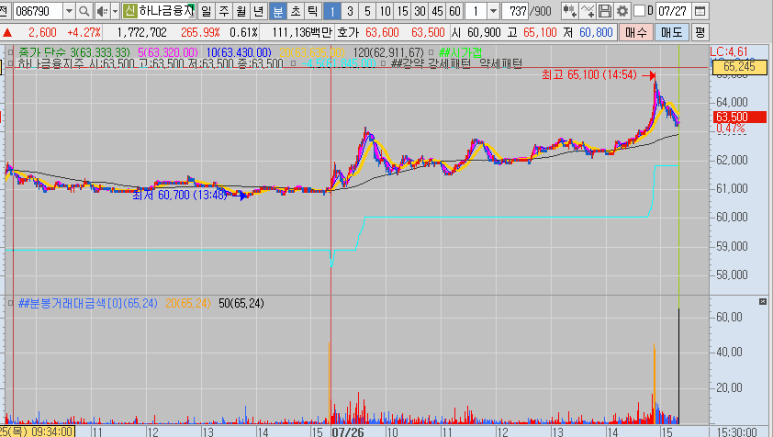The height and width of the screenshot is (437, 773).
Task: Click the date field 07/27
Action: [x=672, y=11]
